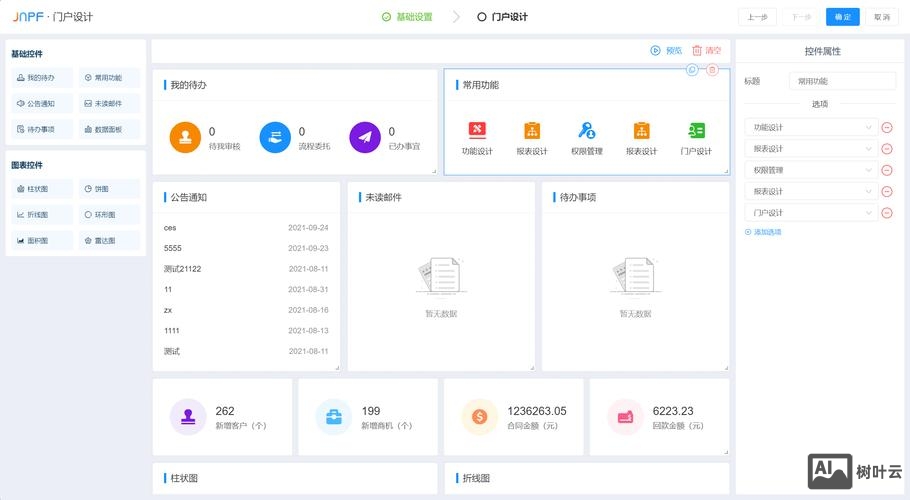Preview the portal with 预览
Viewport: 910px width, 500px height.
coord(666,50)
